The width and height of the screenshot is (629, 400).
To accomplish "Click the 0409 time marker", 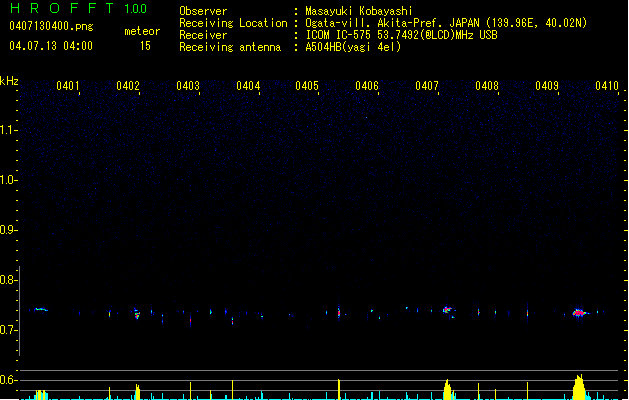I will point(547,86).
